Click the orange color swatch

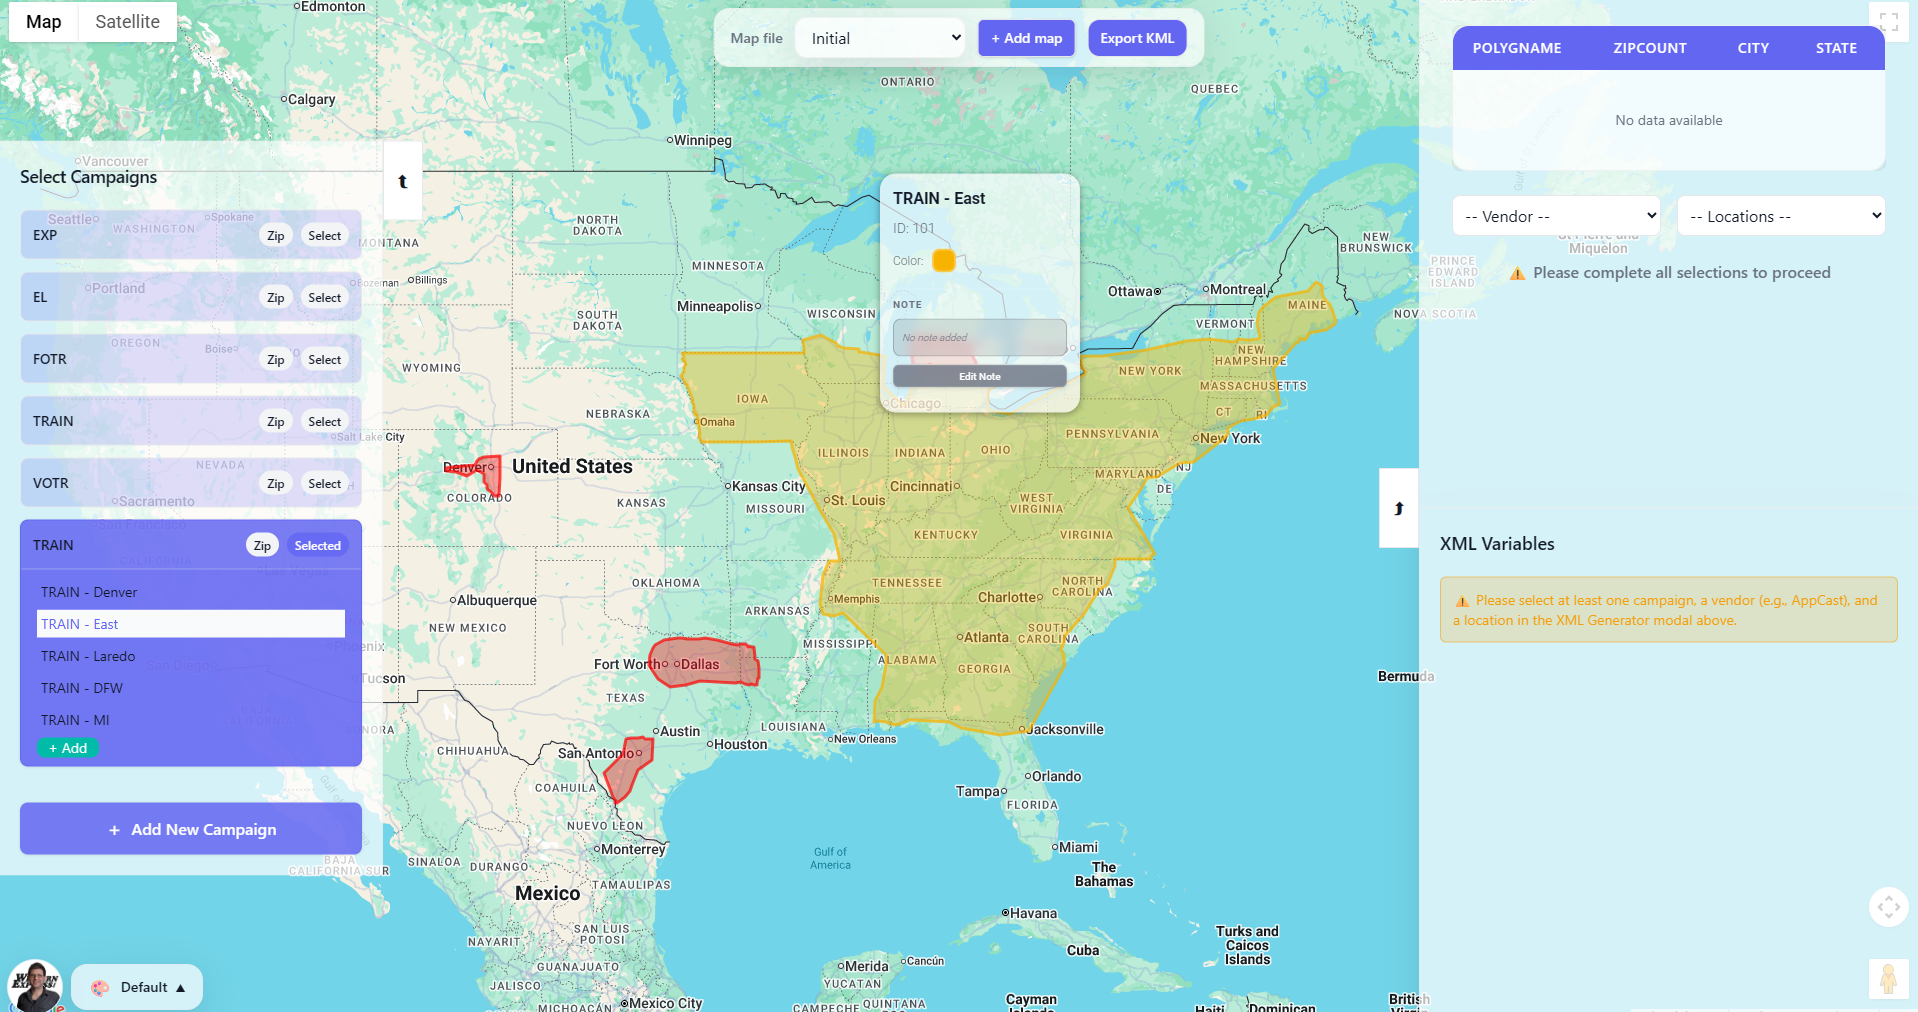943,261
